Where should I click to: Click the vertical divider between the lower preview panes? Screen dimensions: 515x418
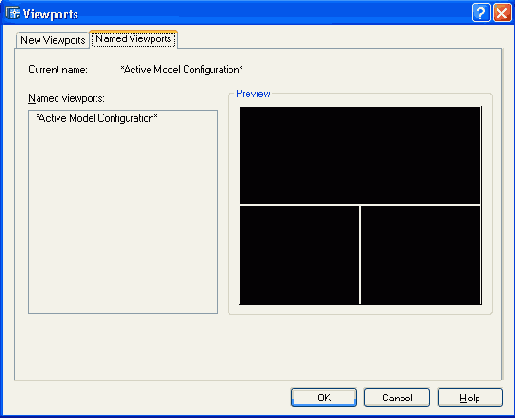tap(360, 255)
